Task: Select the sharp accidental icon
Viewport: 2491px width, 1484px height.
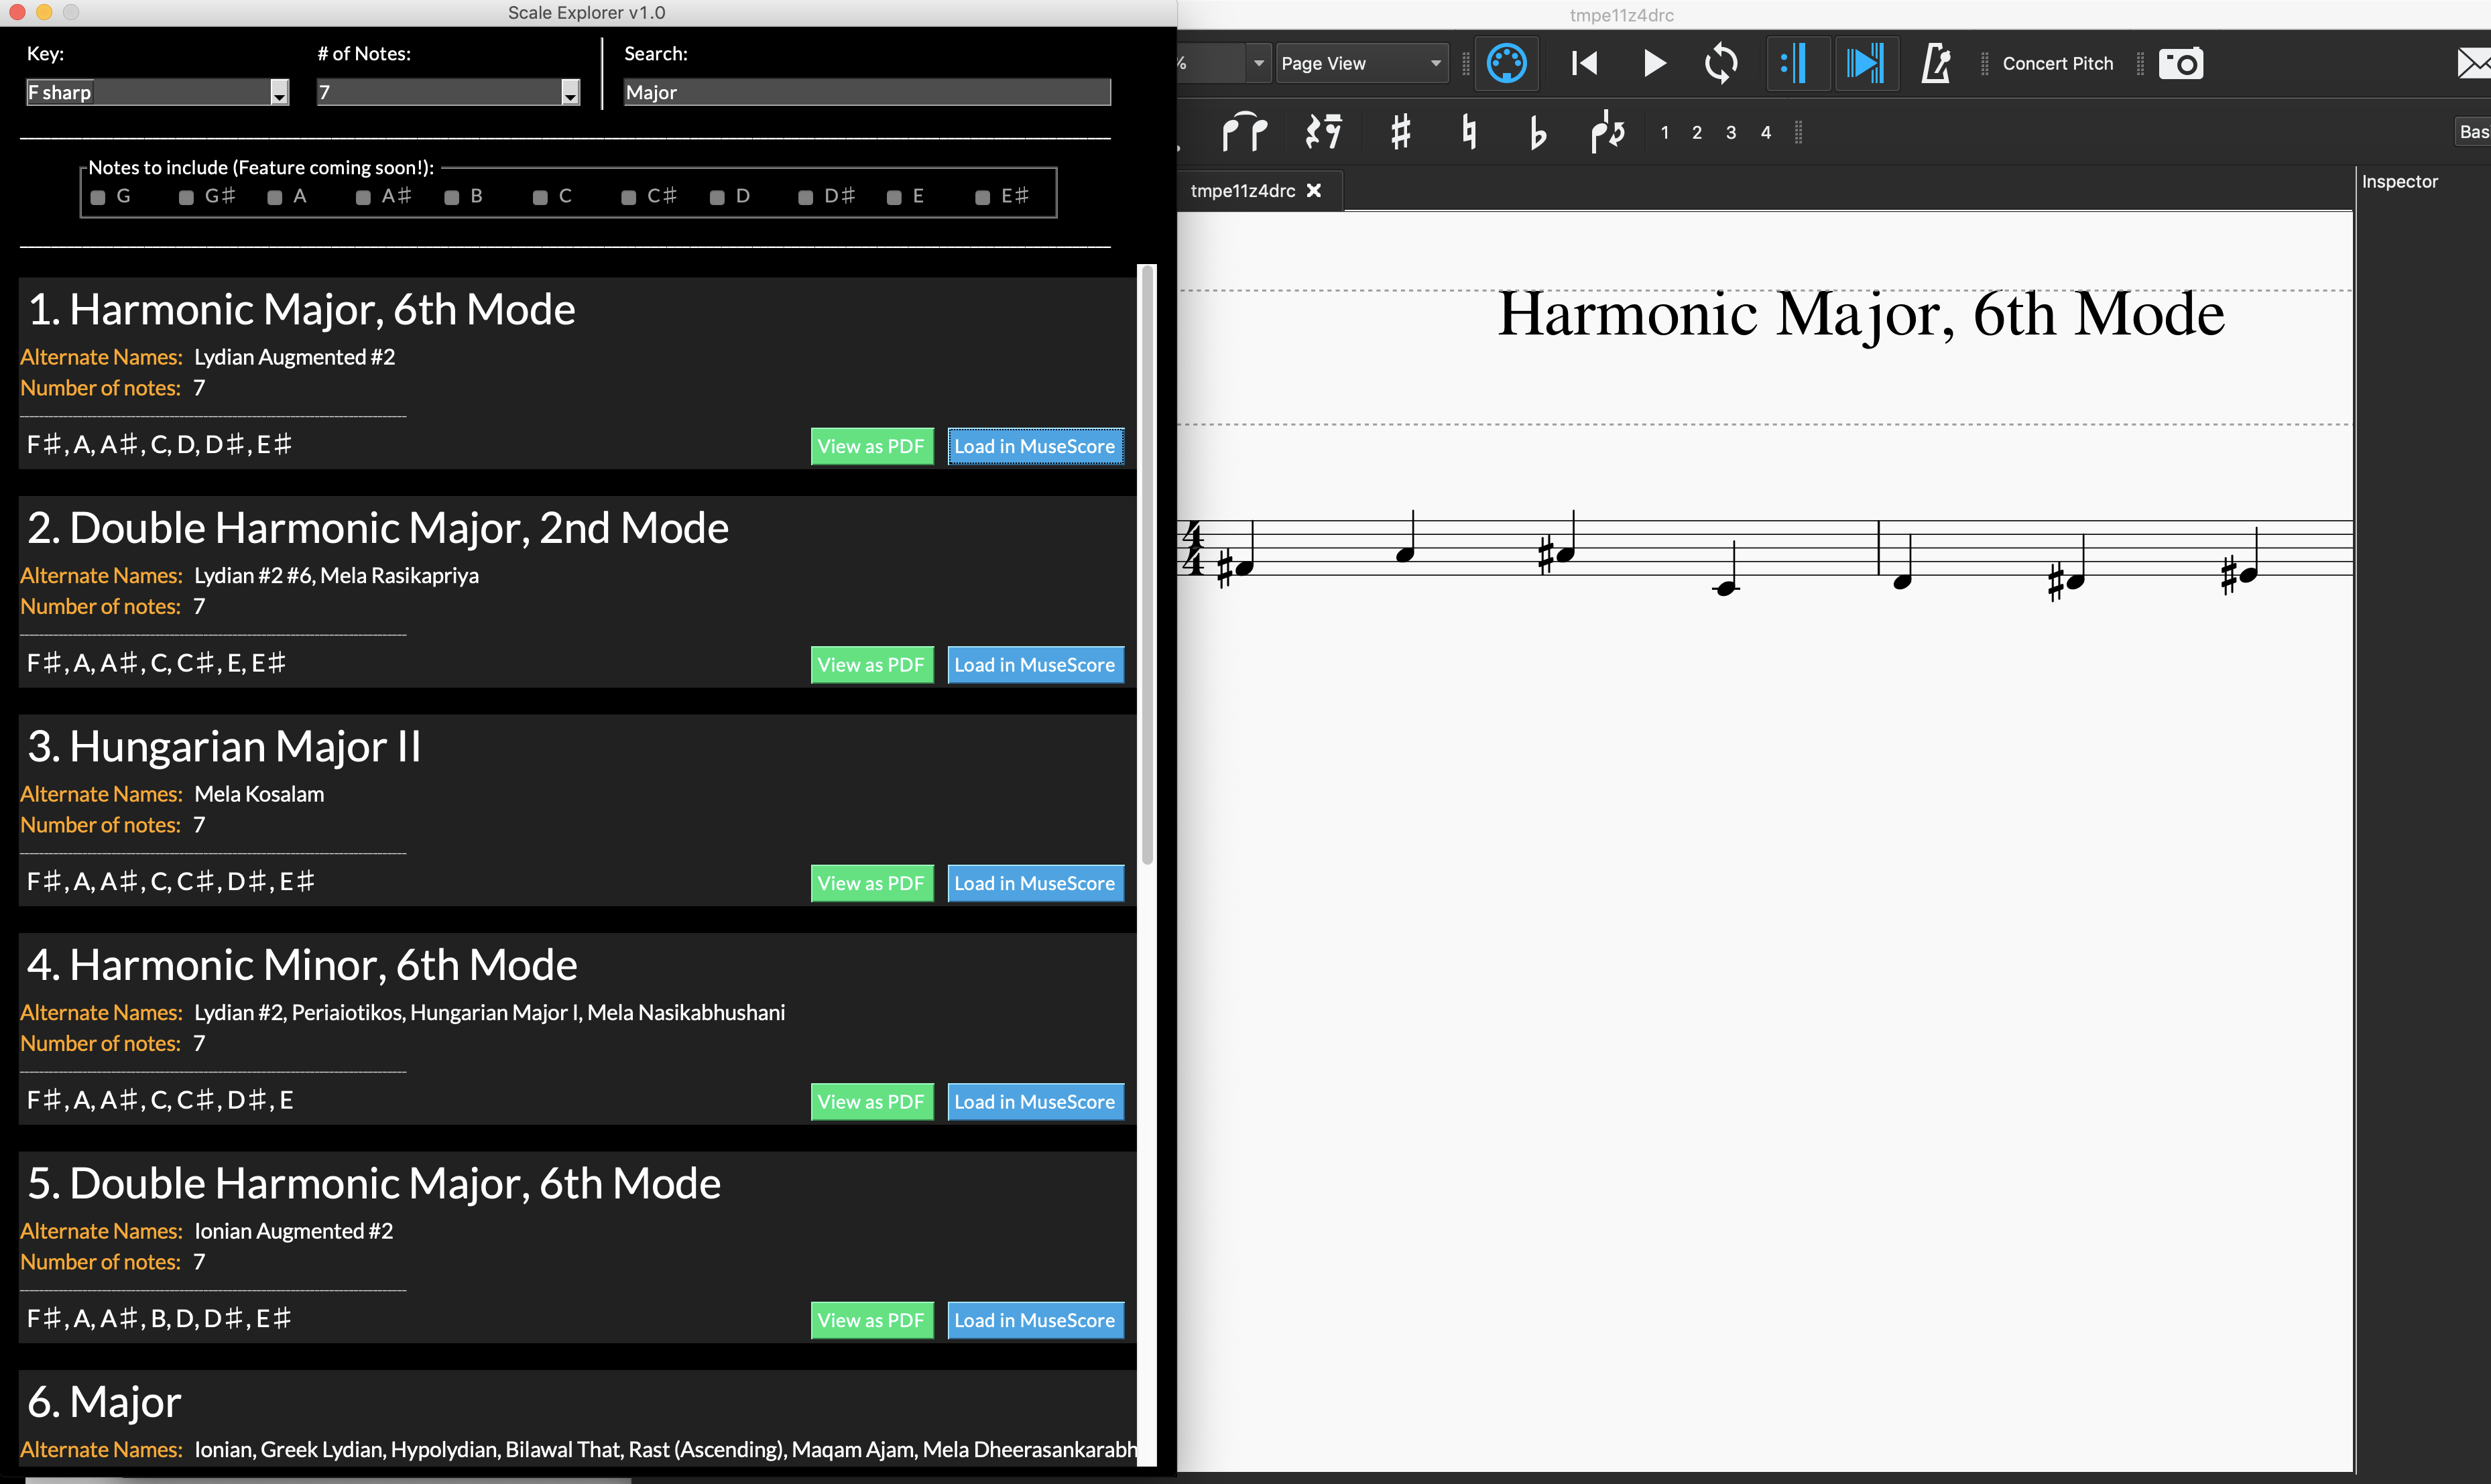Action: coord(1401,132)
